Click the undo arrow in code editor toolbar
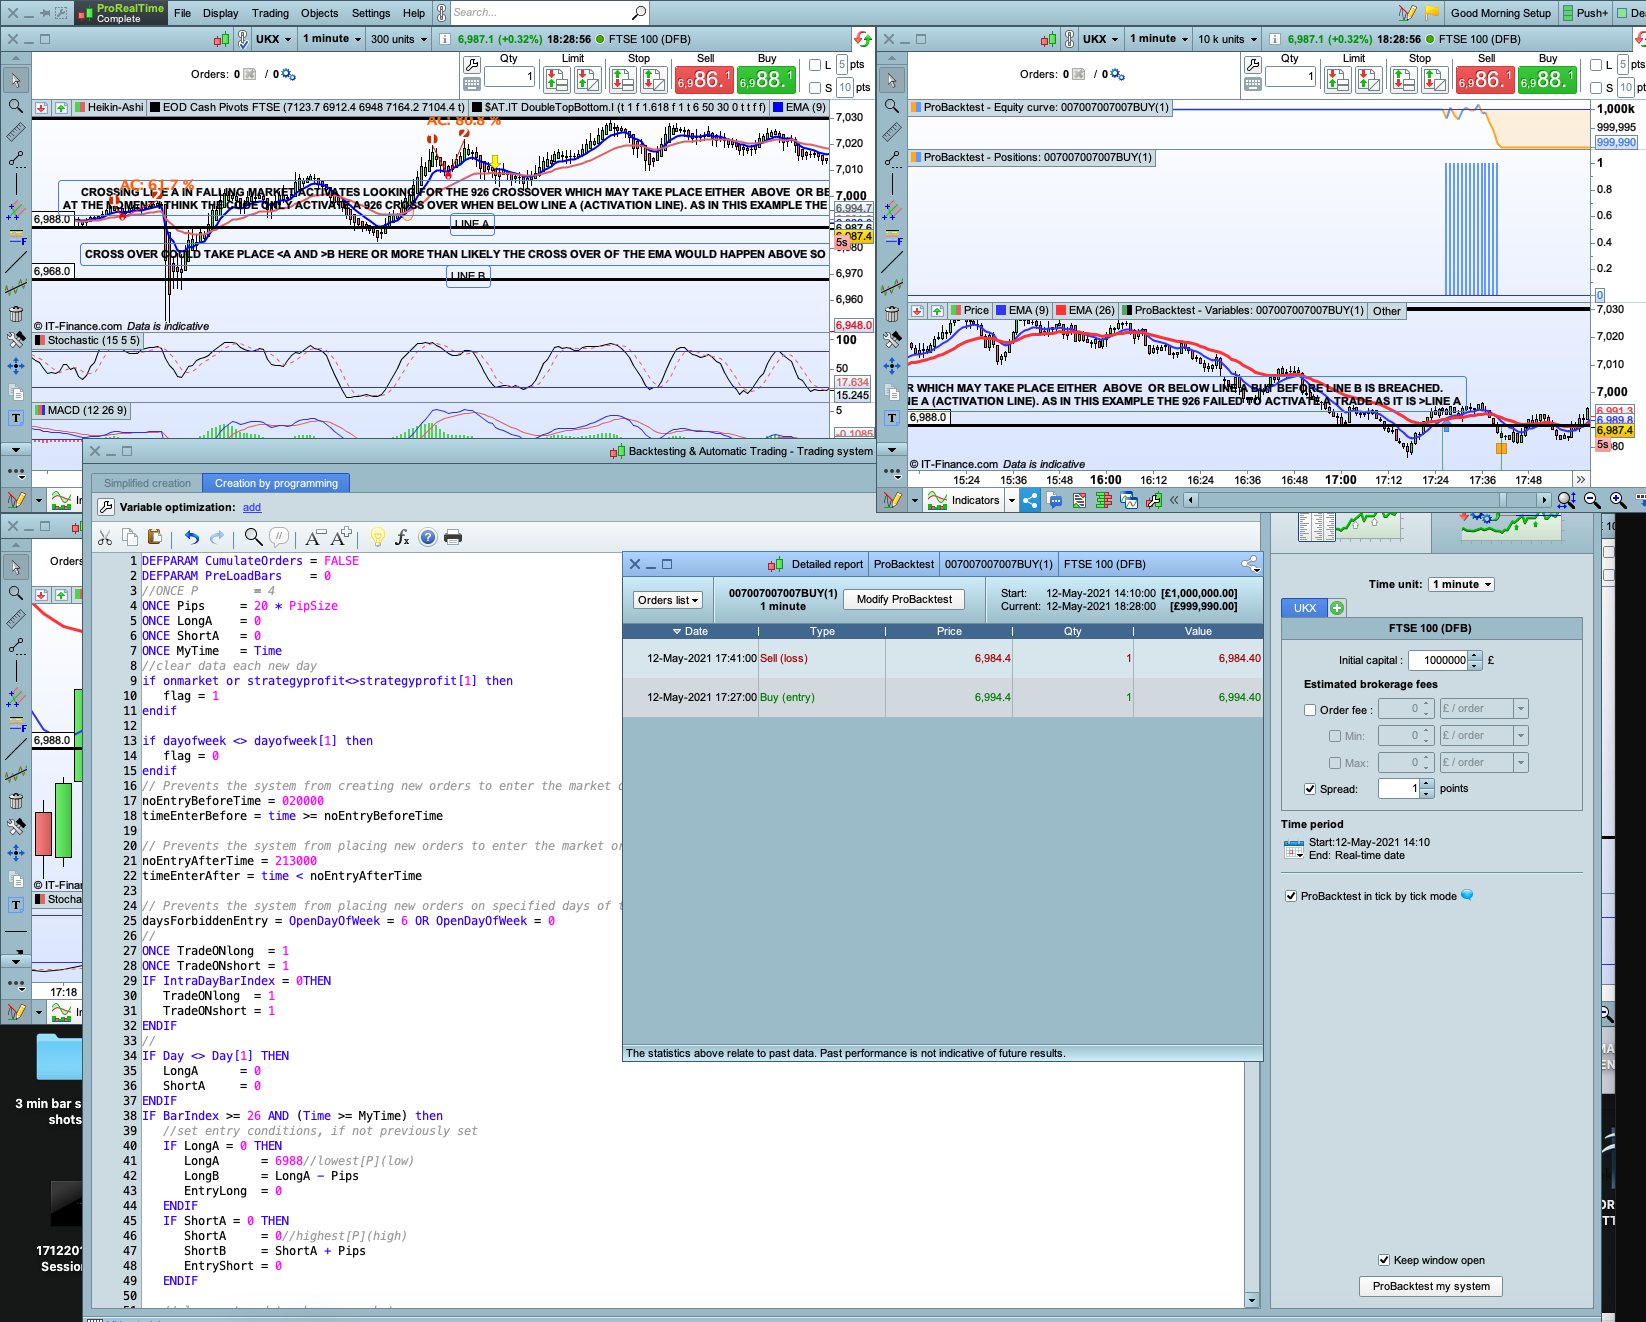 click(192, 537)
